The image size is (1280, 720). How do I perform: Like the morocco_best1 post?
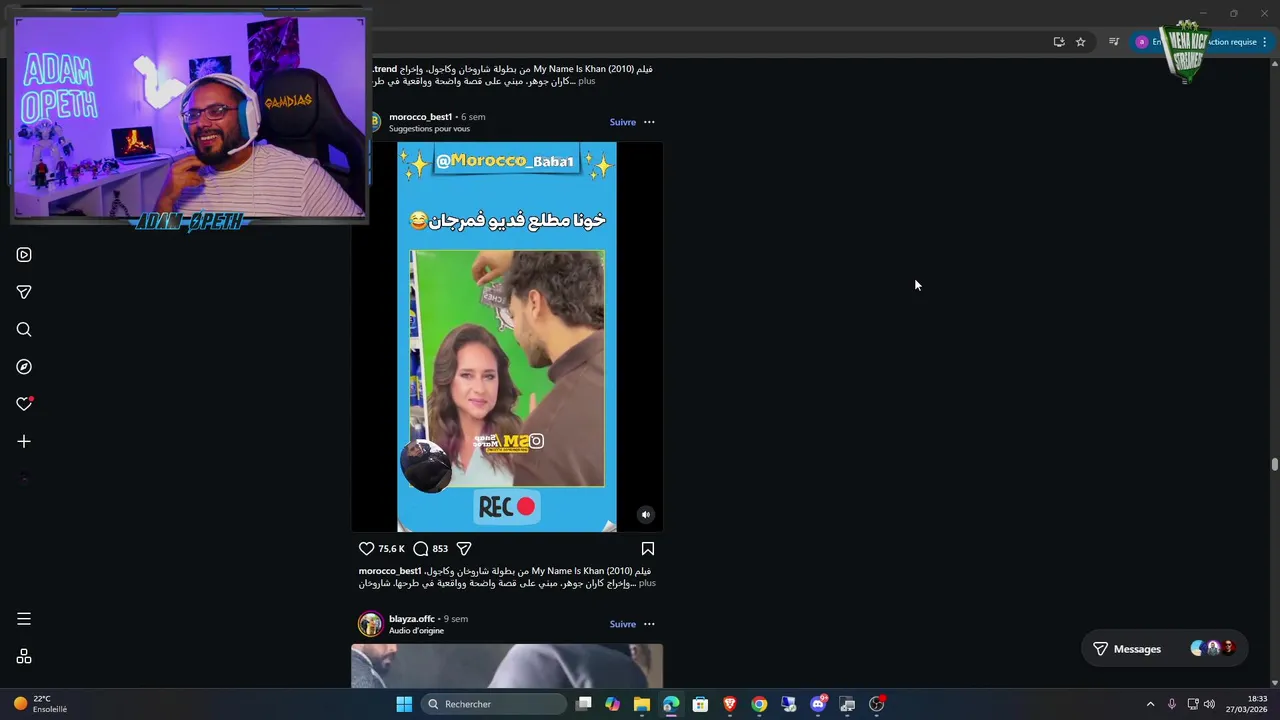366,548
